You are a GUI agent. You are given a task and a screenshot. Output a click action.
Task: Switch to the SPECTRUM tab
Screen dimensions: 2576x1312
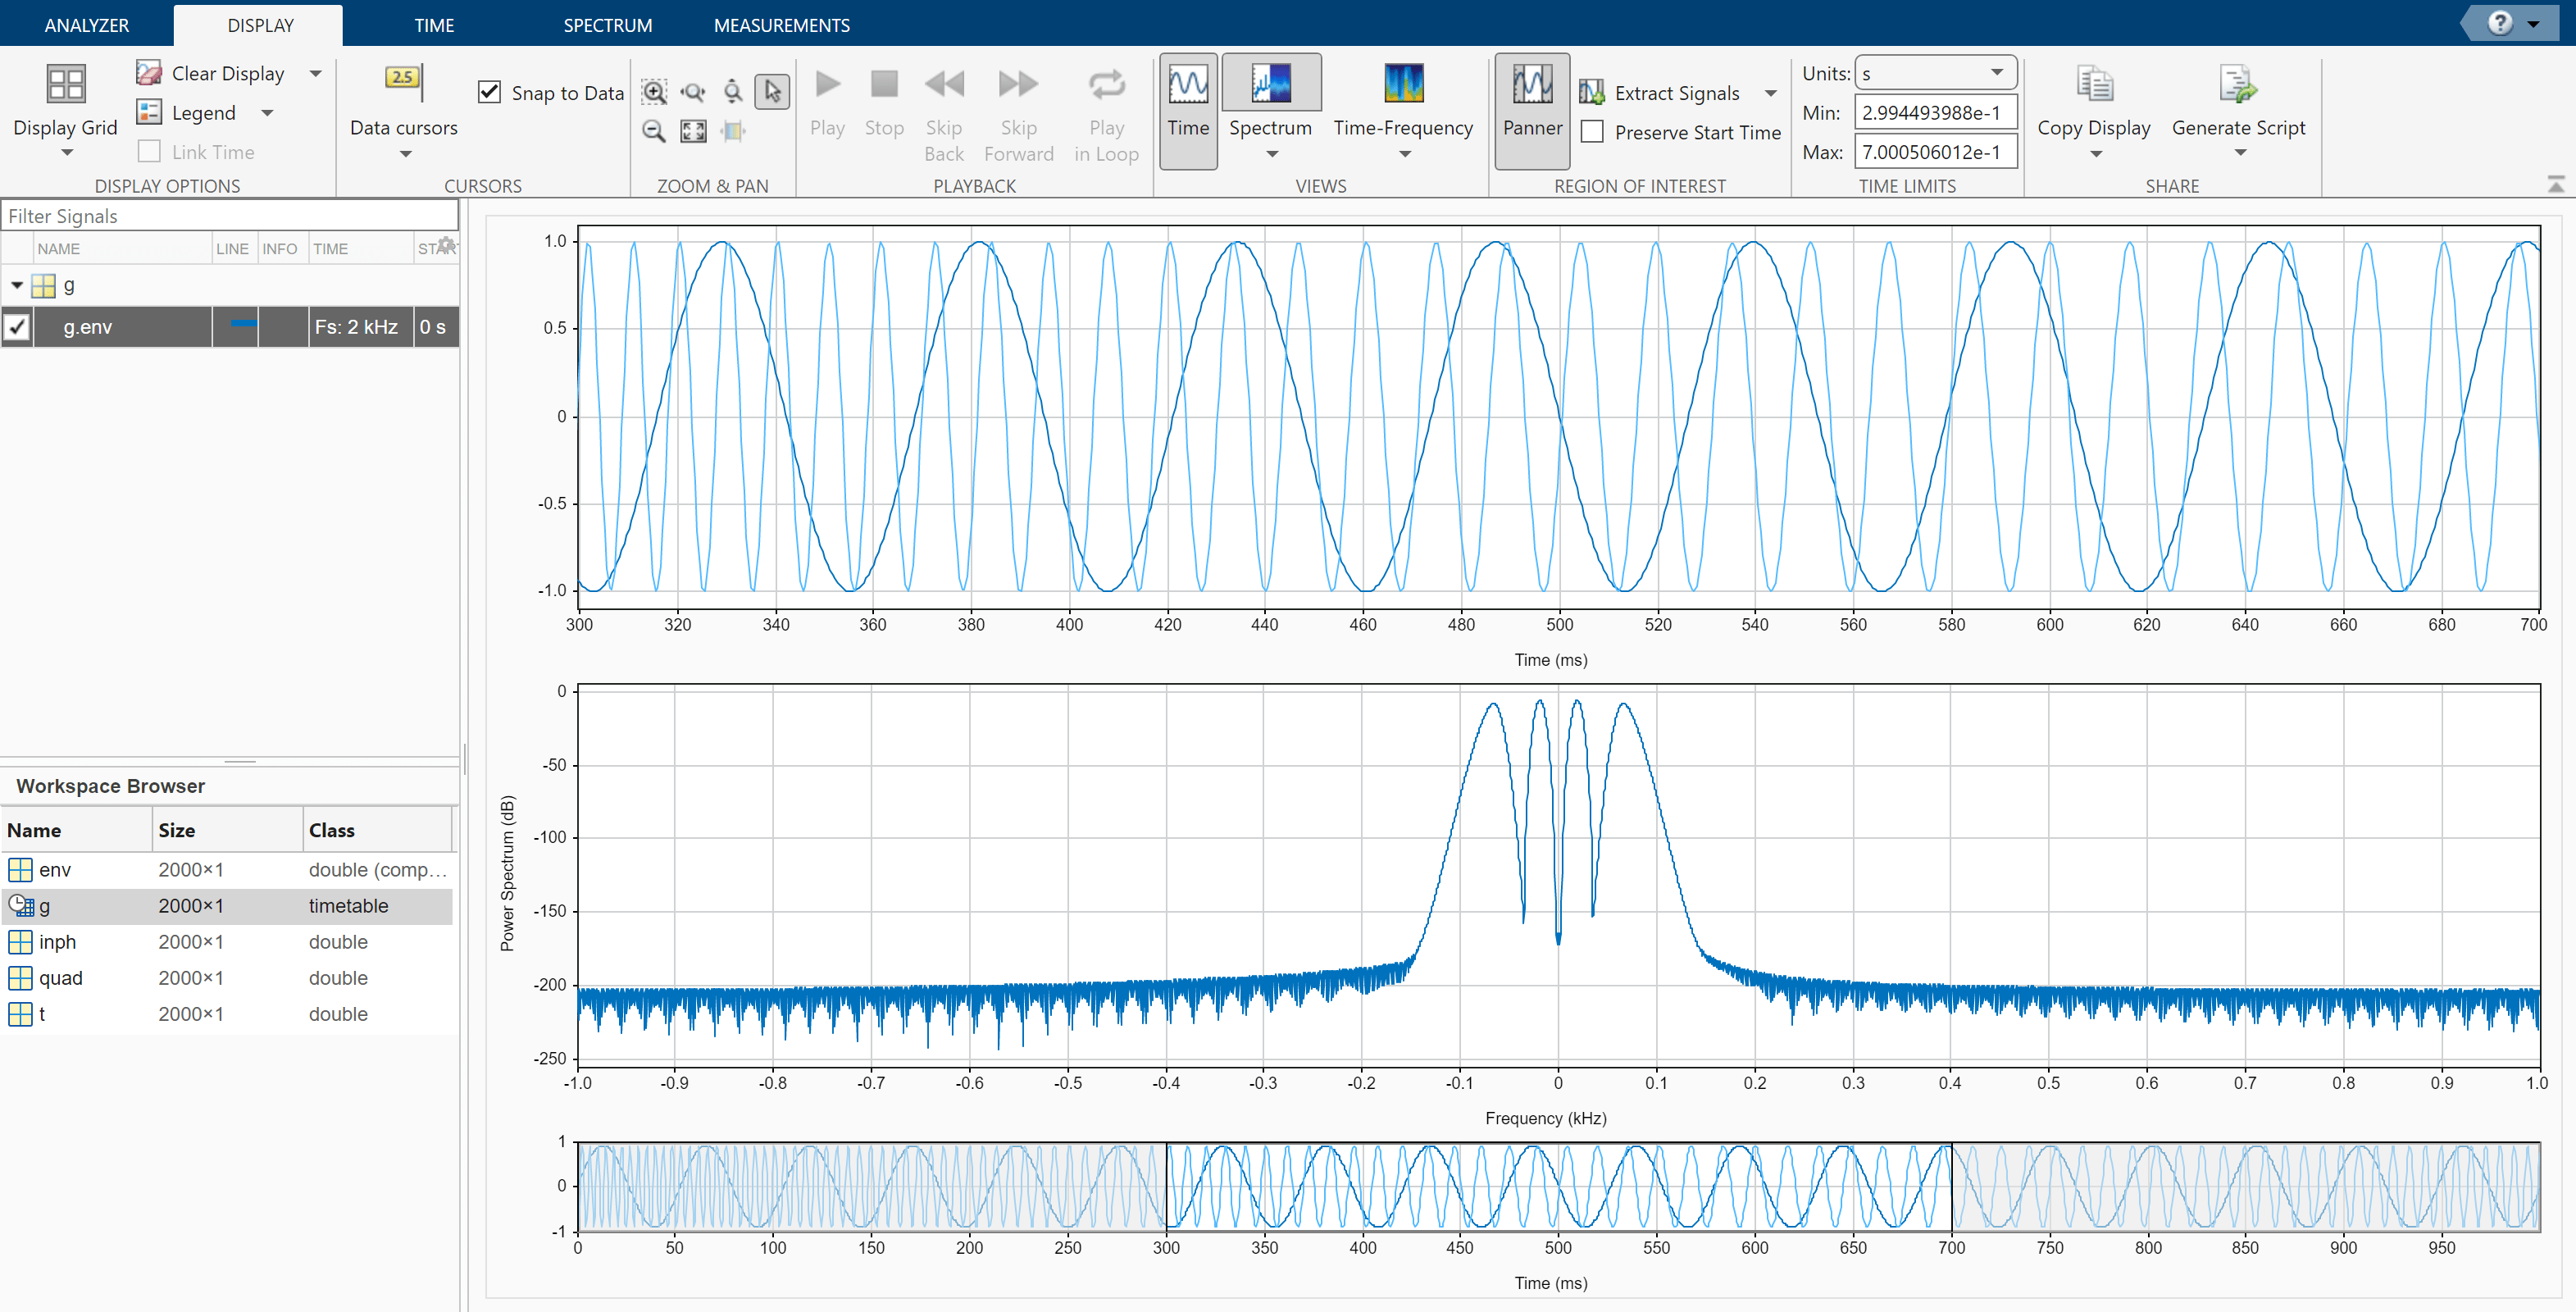[x=607, y=25]
